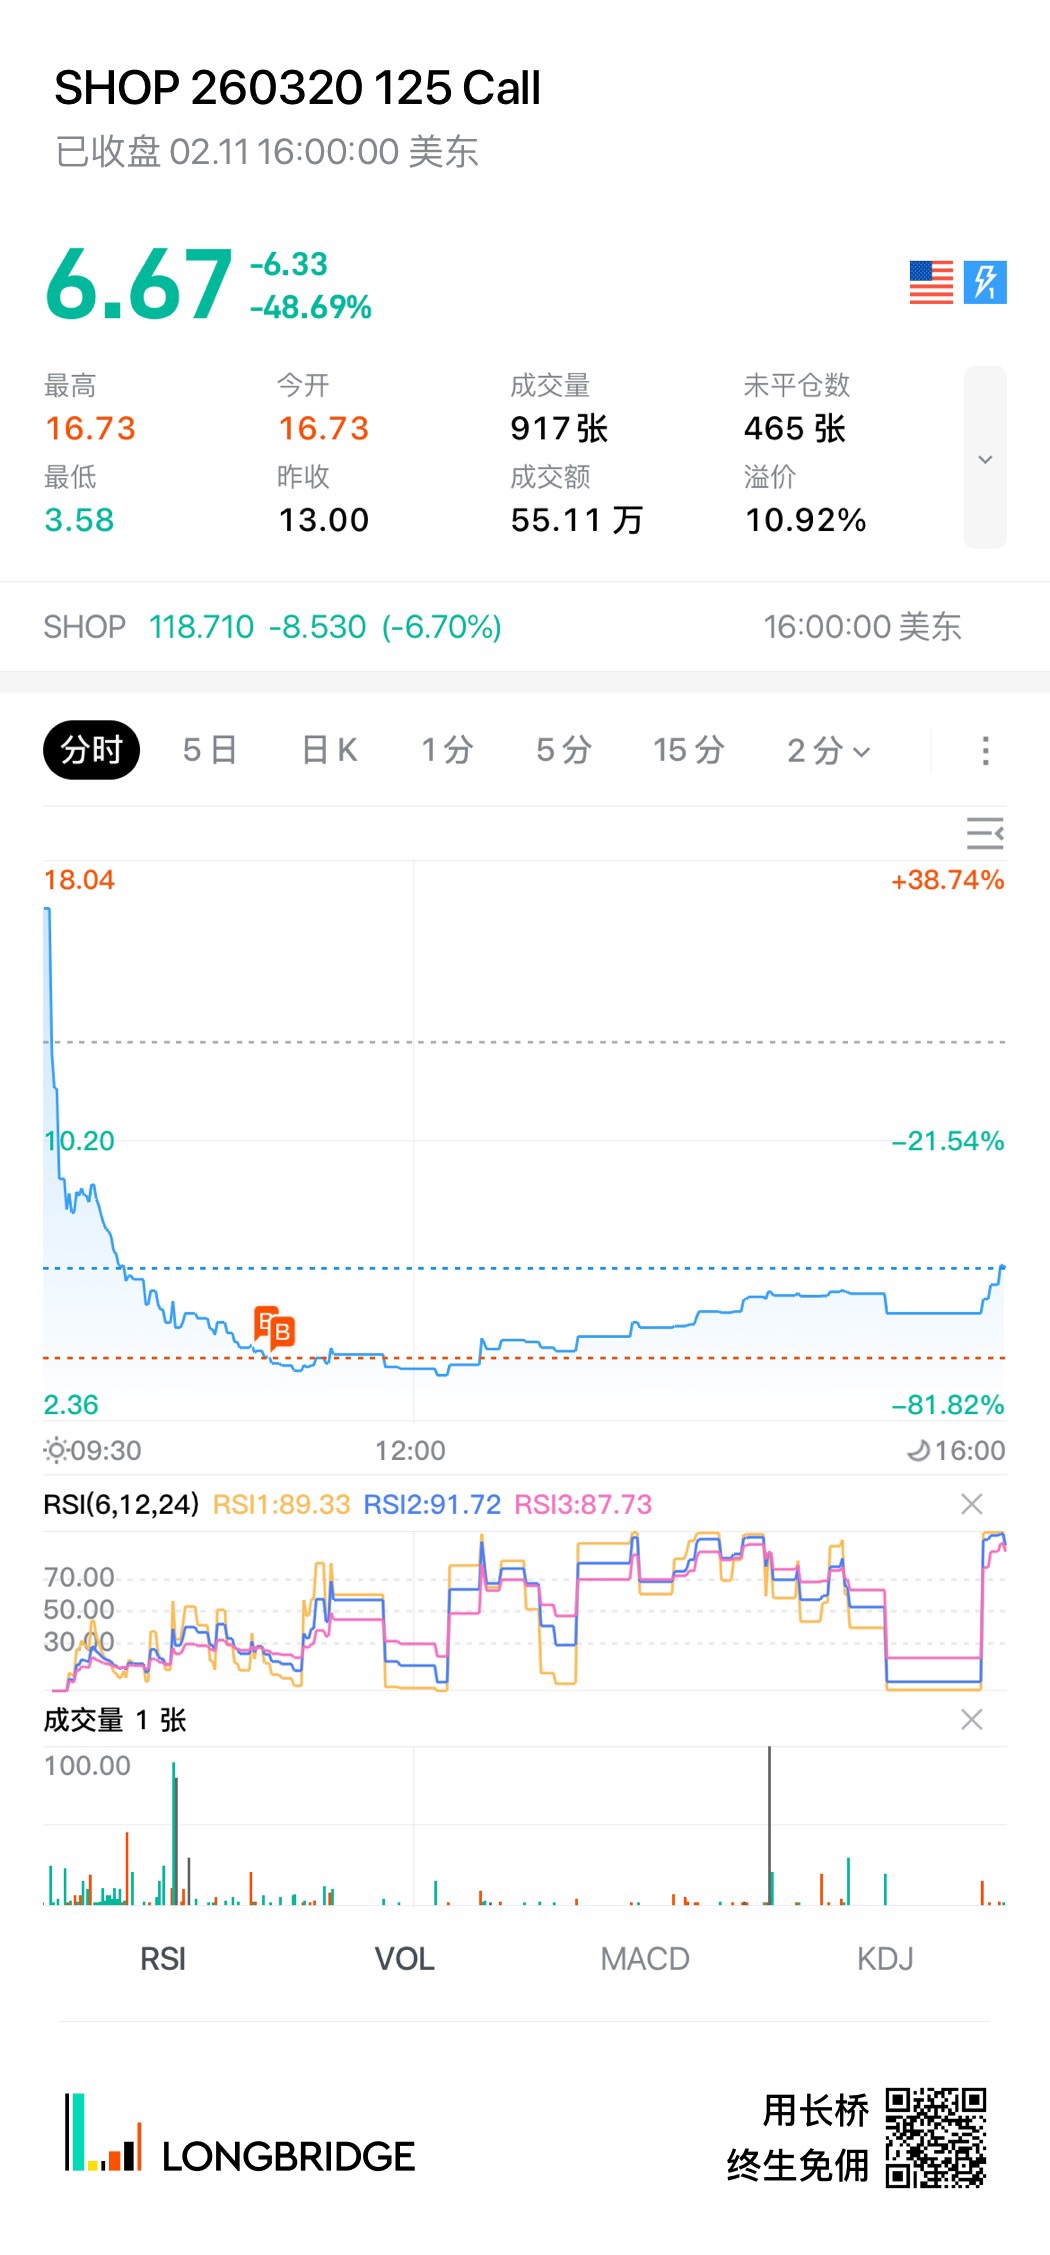Close the RSI indicator panel
Image resolution: width=1050 pixels, height=2255 pixels.
(x=971, y=1504)
